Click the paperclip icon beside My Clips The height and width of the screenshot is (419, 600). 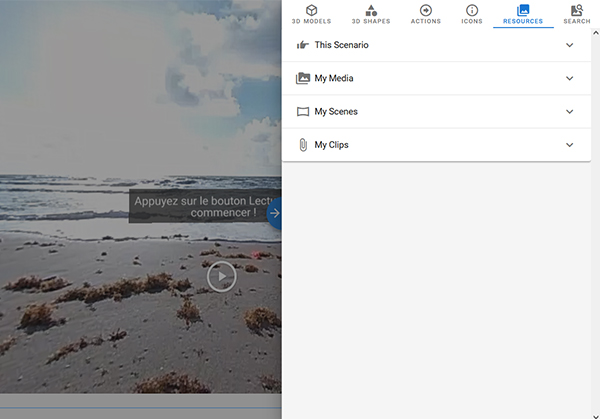point(303,145)
